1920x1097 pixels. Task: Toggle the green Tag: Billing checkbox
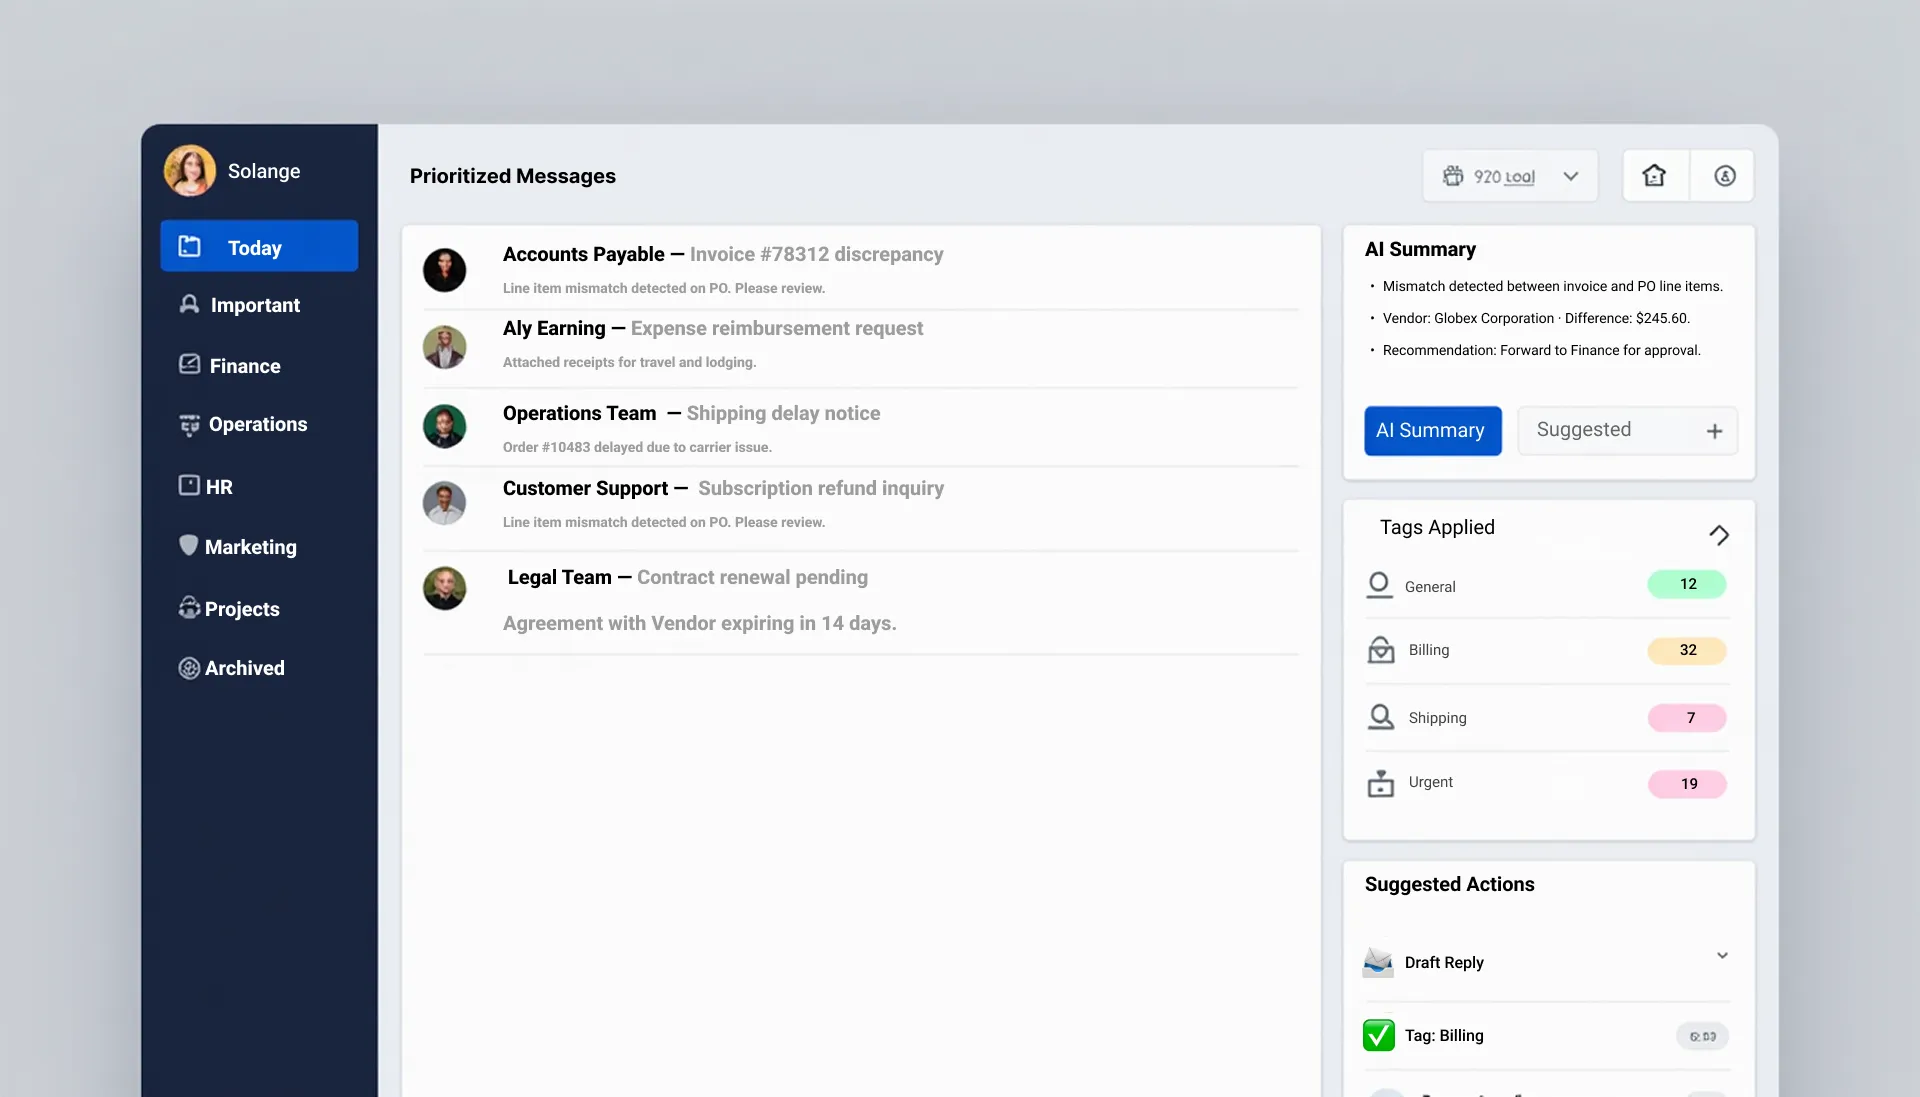[1378, 1035]
